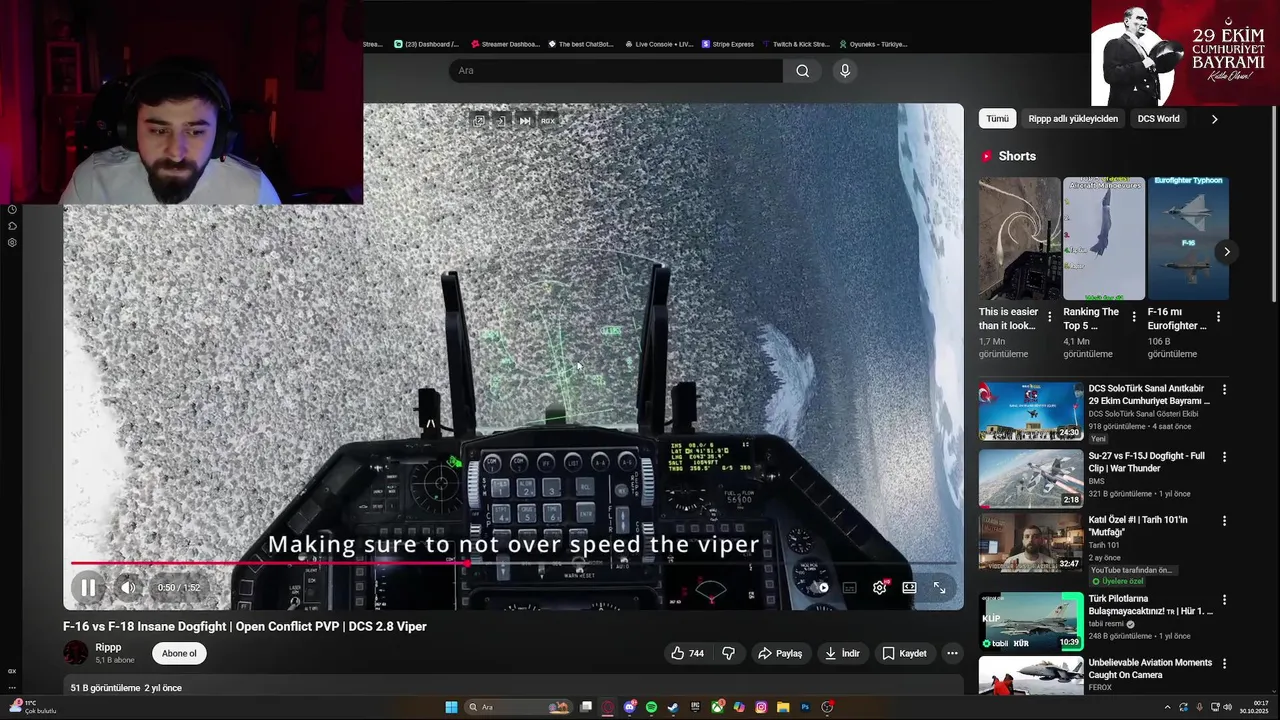Open options for 'This is easier' Short
This screenshot has width=1280, height=720.
coord(1049,317)
